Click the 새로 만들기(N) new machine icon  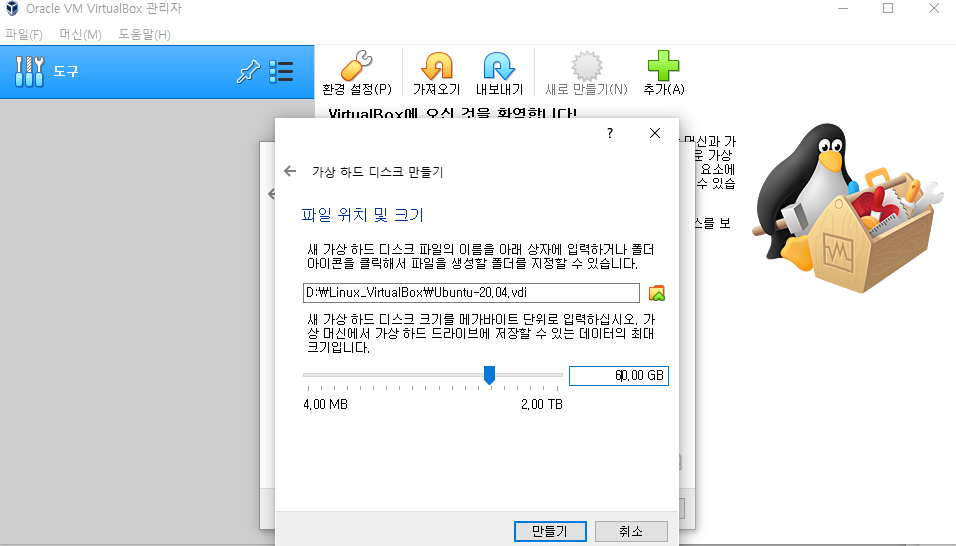coord(587,66)
